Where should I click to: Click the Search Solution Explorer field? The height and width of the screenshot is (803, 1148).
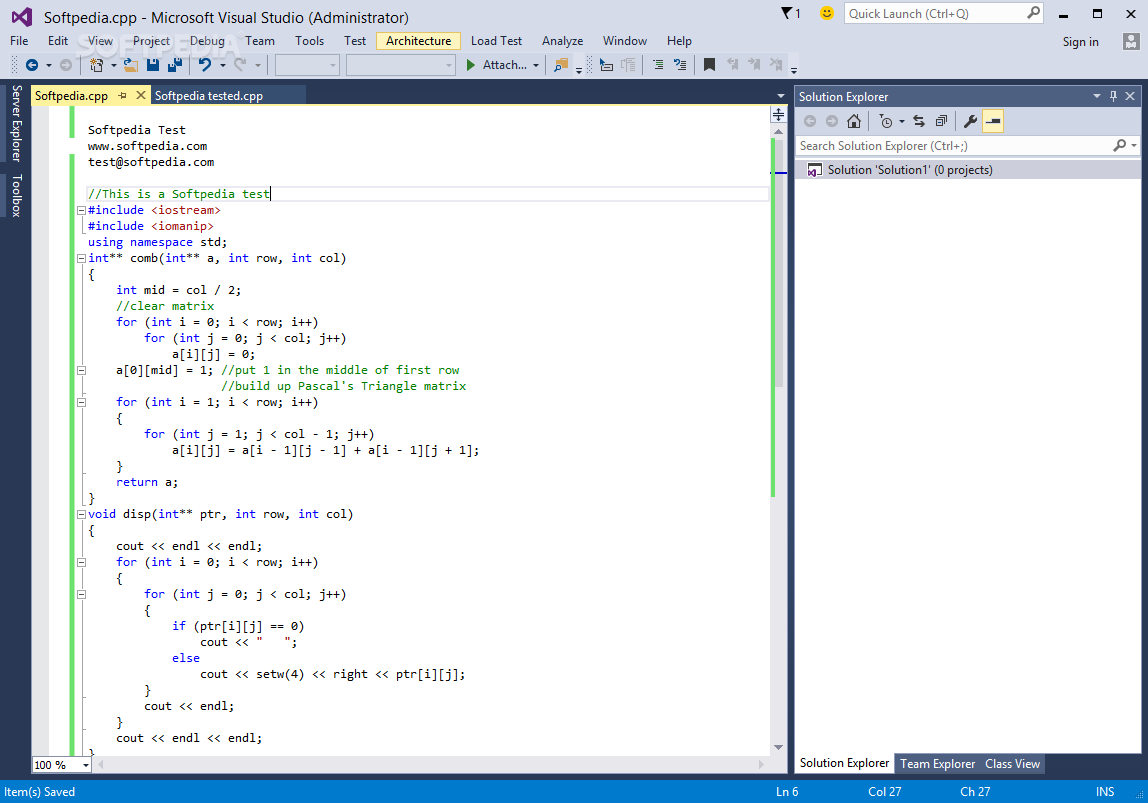point(950,146)
